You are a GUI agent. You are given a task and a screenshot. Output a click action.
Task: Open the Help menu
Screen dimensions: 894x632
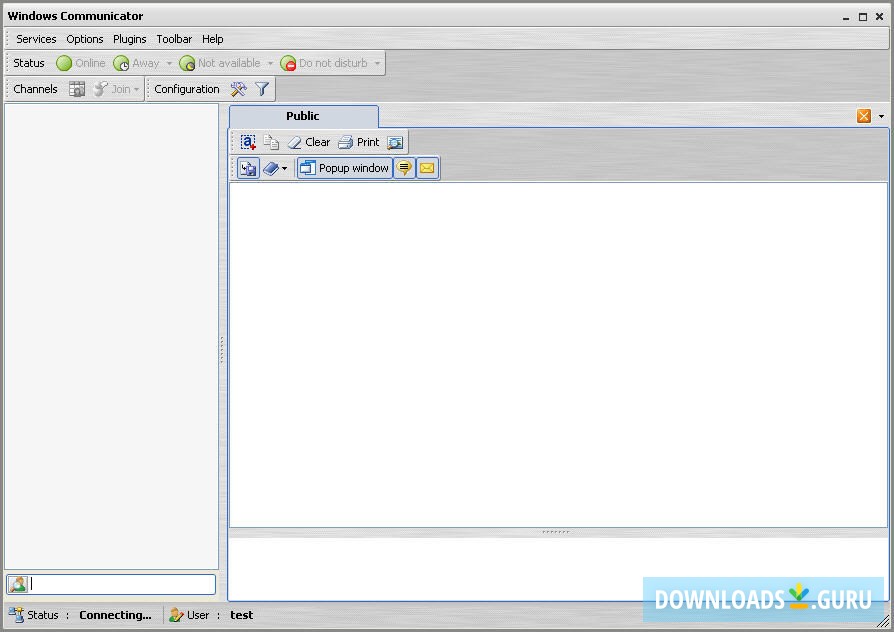(x=212, y=39)
